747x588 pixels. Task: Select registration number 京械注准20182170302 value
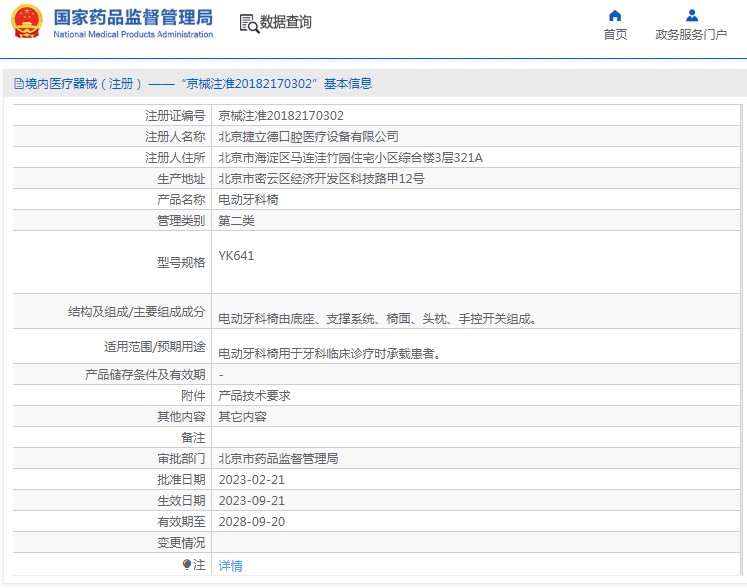pyautogui.click(x=281, y=116)
